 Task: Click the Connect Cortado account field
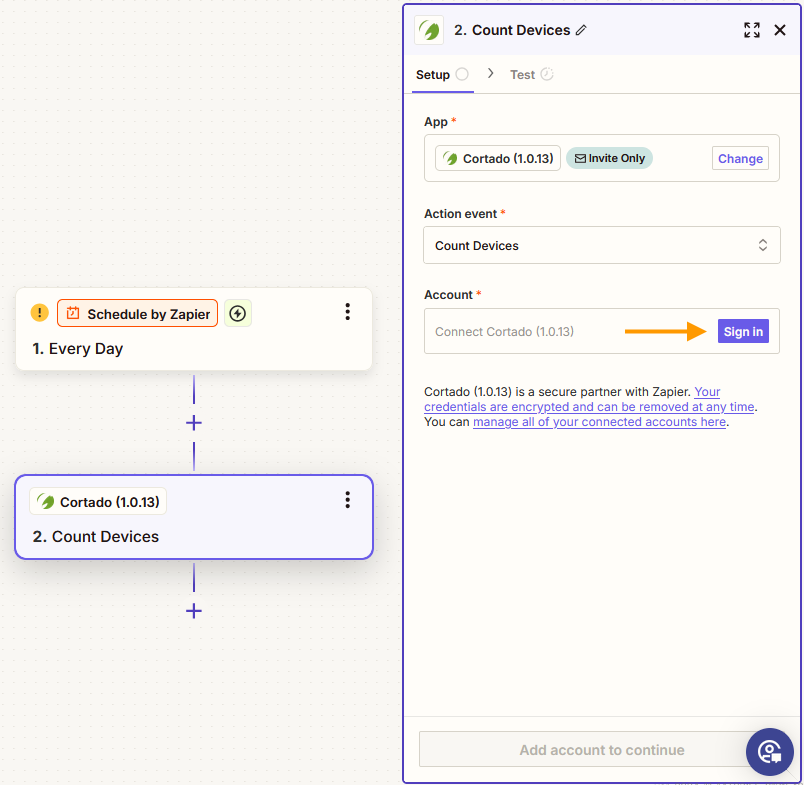[x=601, y=331]
